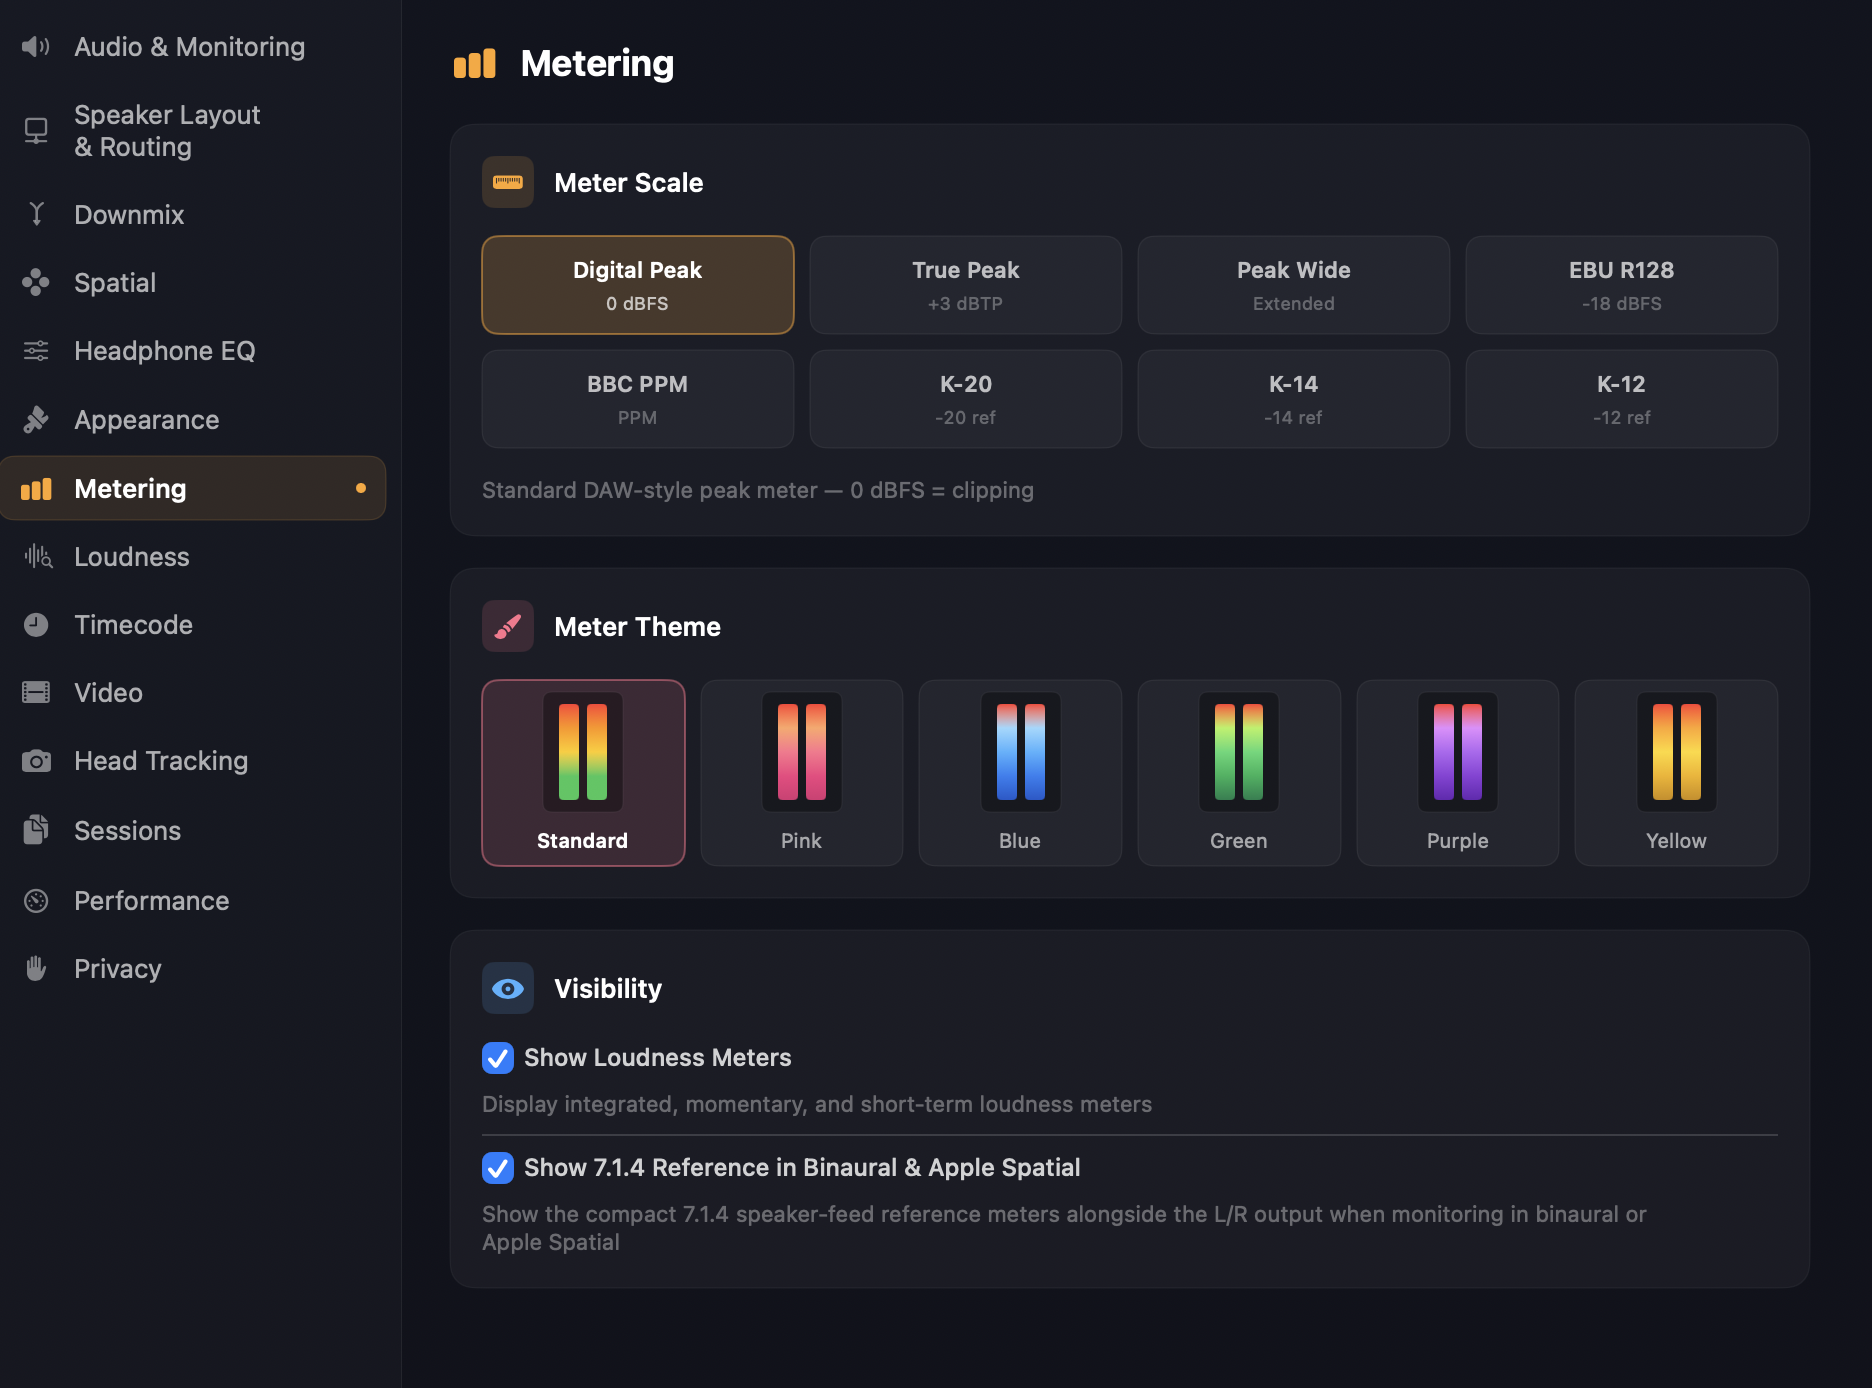Click the Meter Scale heading
The width and height of the screenshot is (1872, 1388).
click(629, 183)
